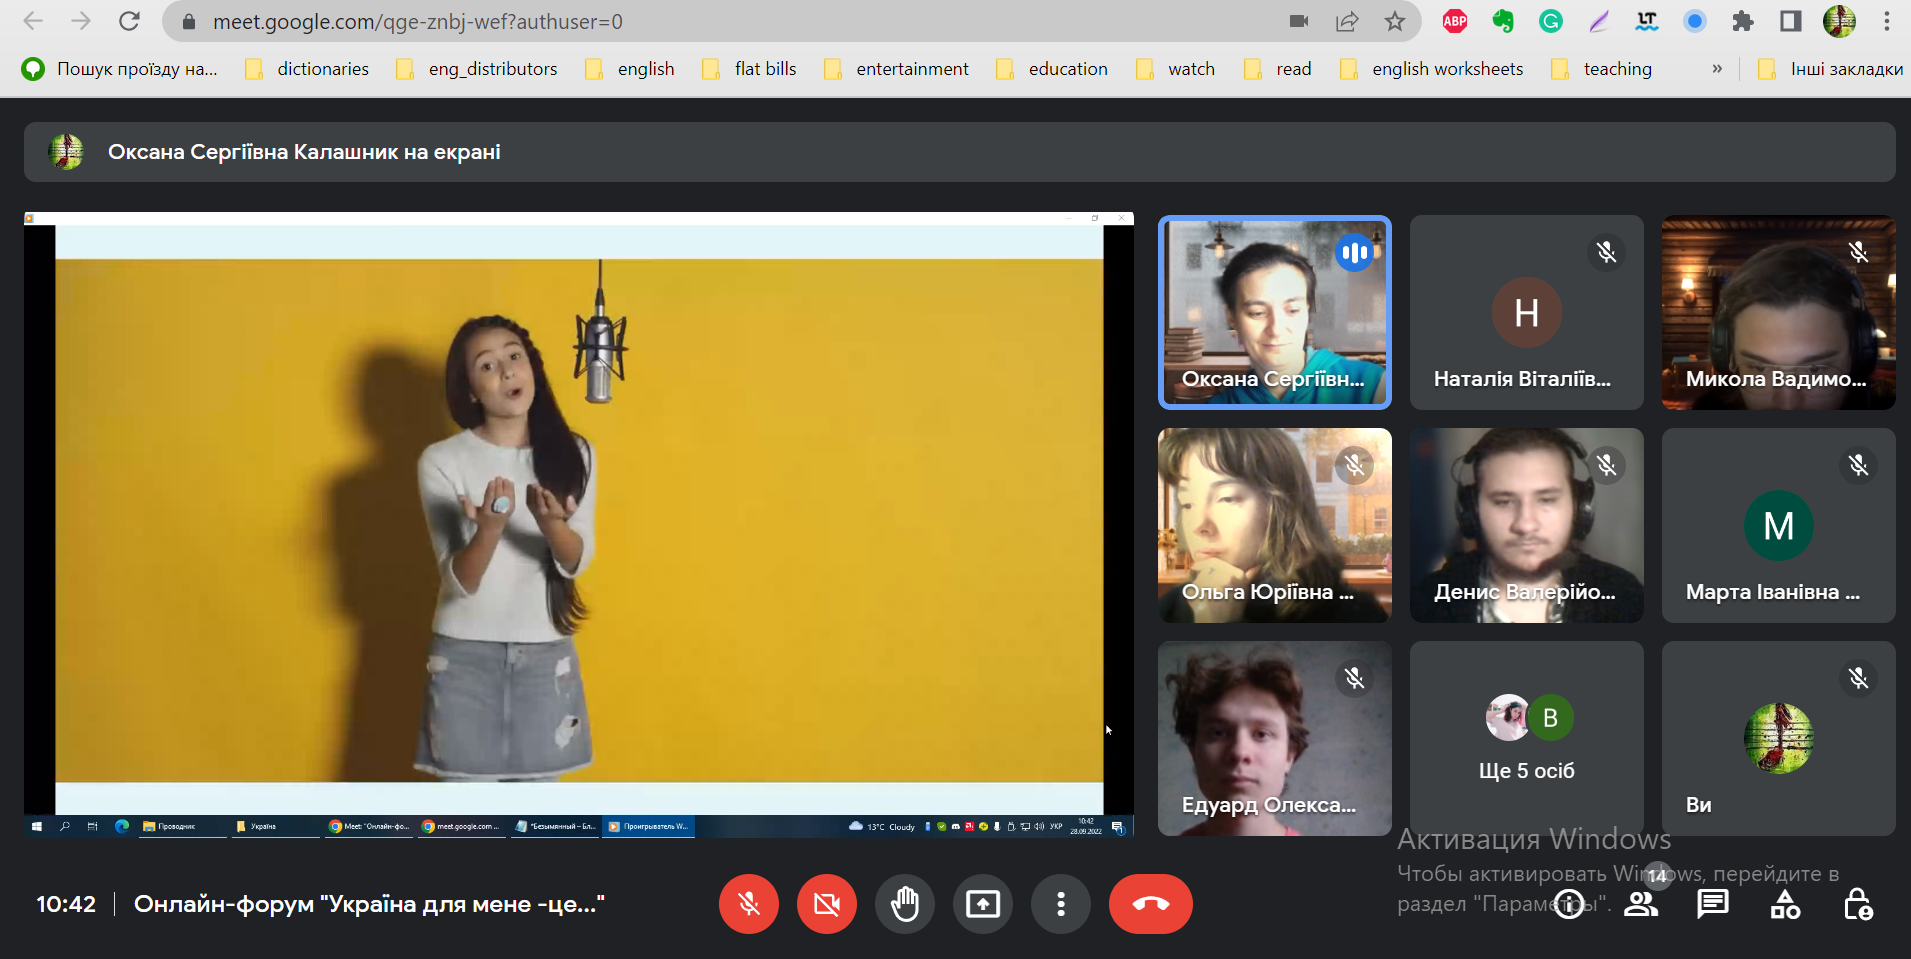Image resolution: width=1911 pixels, height=959 pixels.
Task: Reload the Google Meet page
Action: click(x=129, y=21)
